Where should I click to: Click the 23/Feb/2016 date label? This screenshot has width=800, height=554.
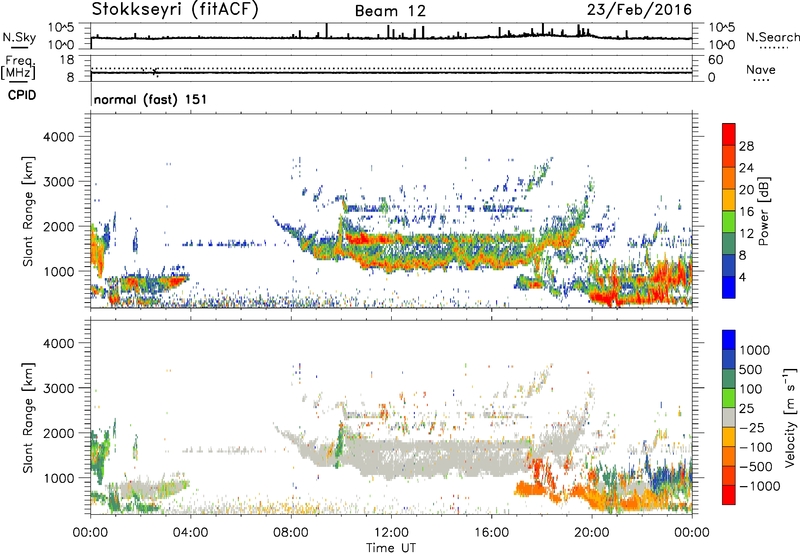point(644,10)
